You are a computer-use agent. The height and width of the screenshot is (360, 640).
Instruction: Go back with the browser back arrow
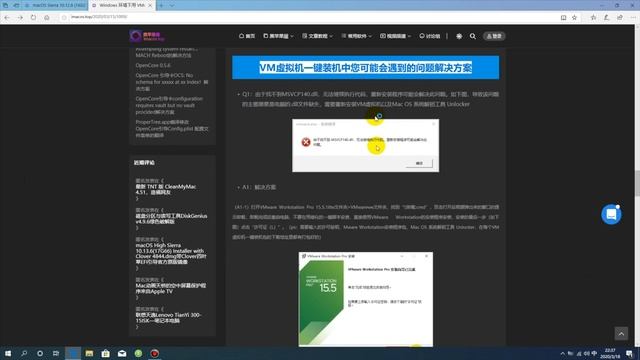tap(7, 18)
